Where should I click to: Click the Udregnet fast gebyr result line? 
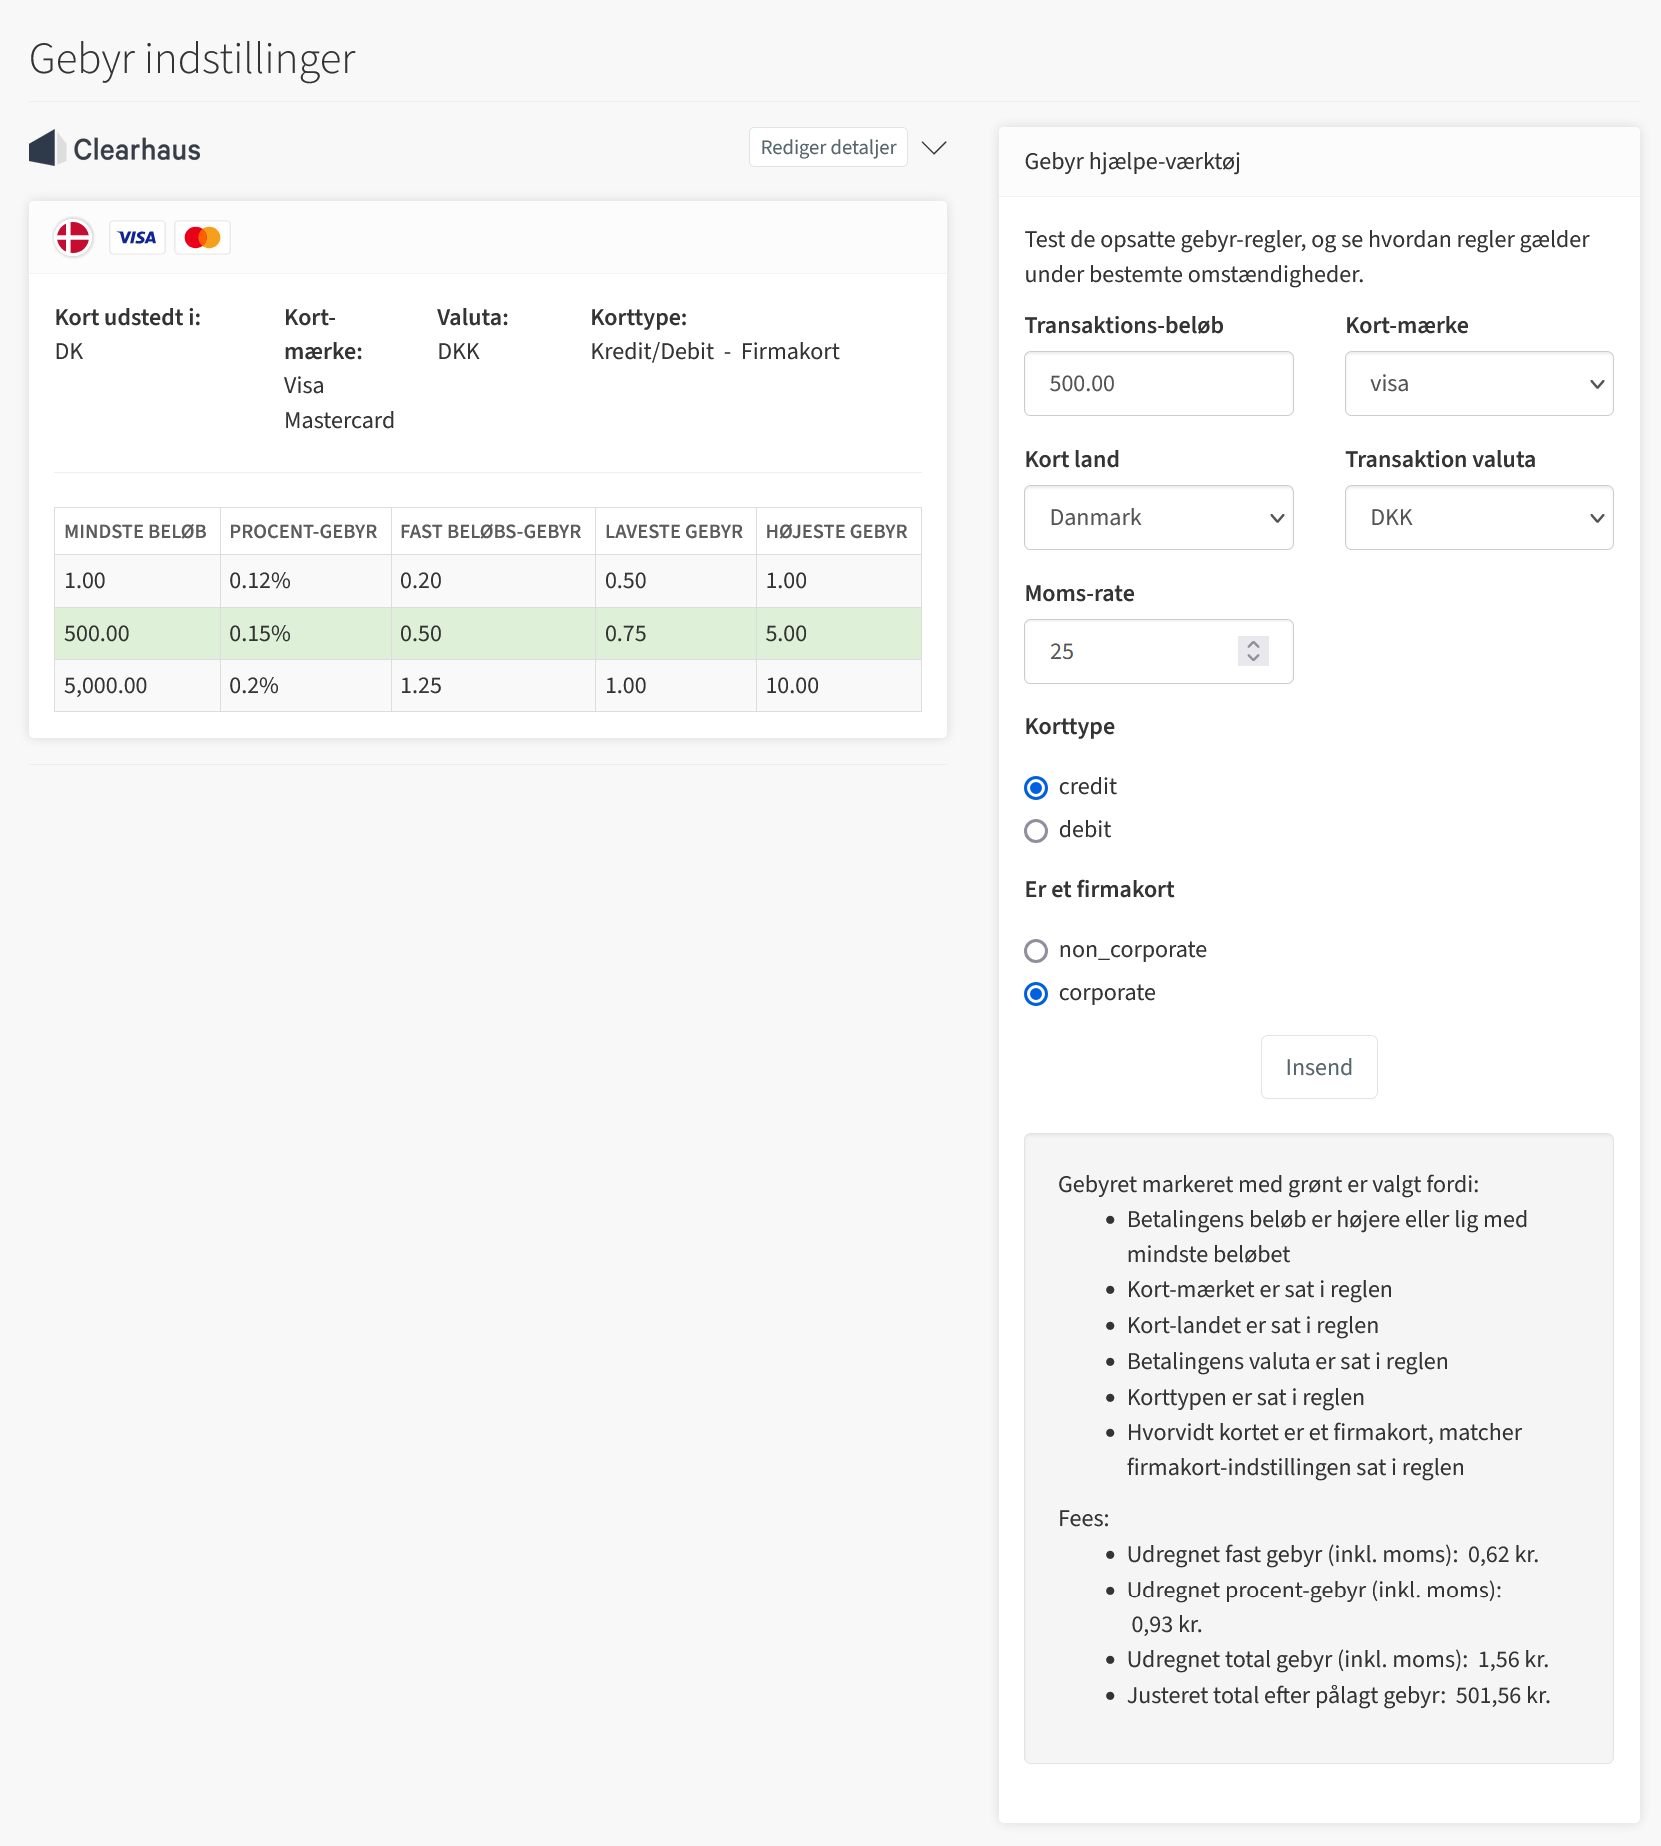coord(1332,1554)
